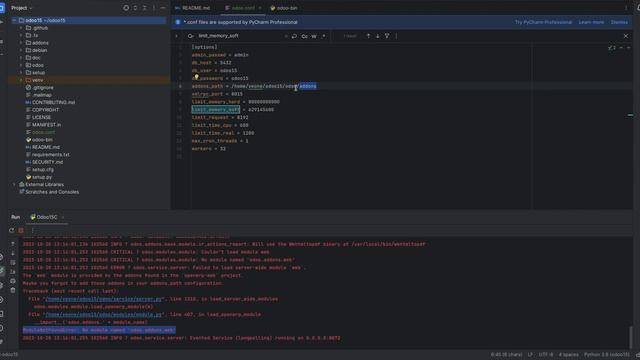The image size is (640, 360).
Task: Go to previous search occurrence
Action: coord(368,36)
